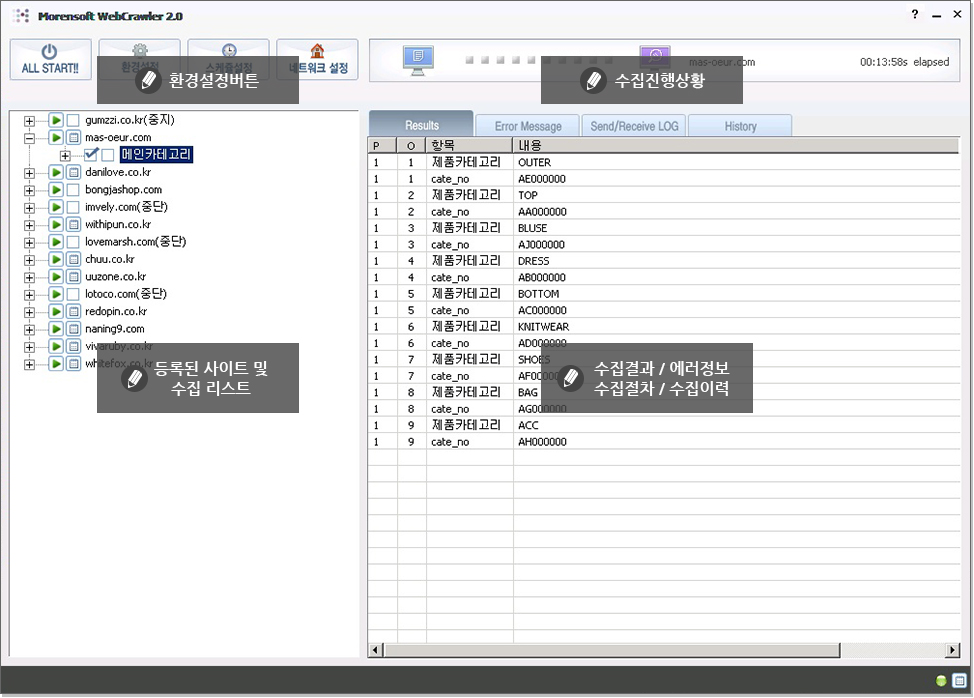Click the gear icon of the settings button

[x=140, y=50]
